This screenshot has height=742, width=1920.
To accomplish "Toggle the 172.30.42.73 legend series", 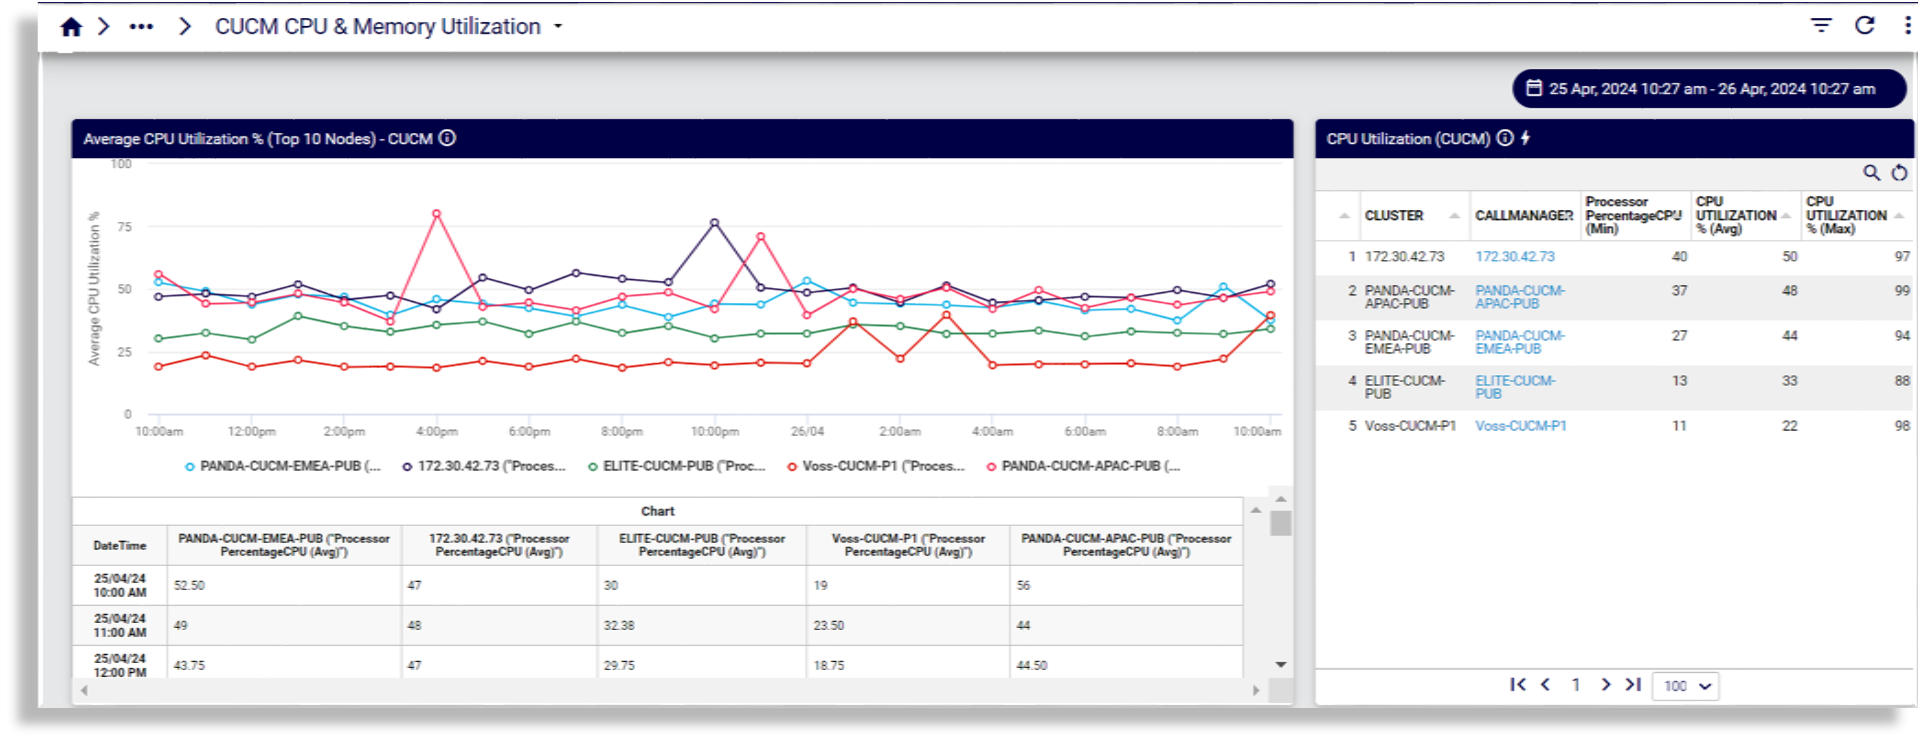I will (484, 466).
